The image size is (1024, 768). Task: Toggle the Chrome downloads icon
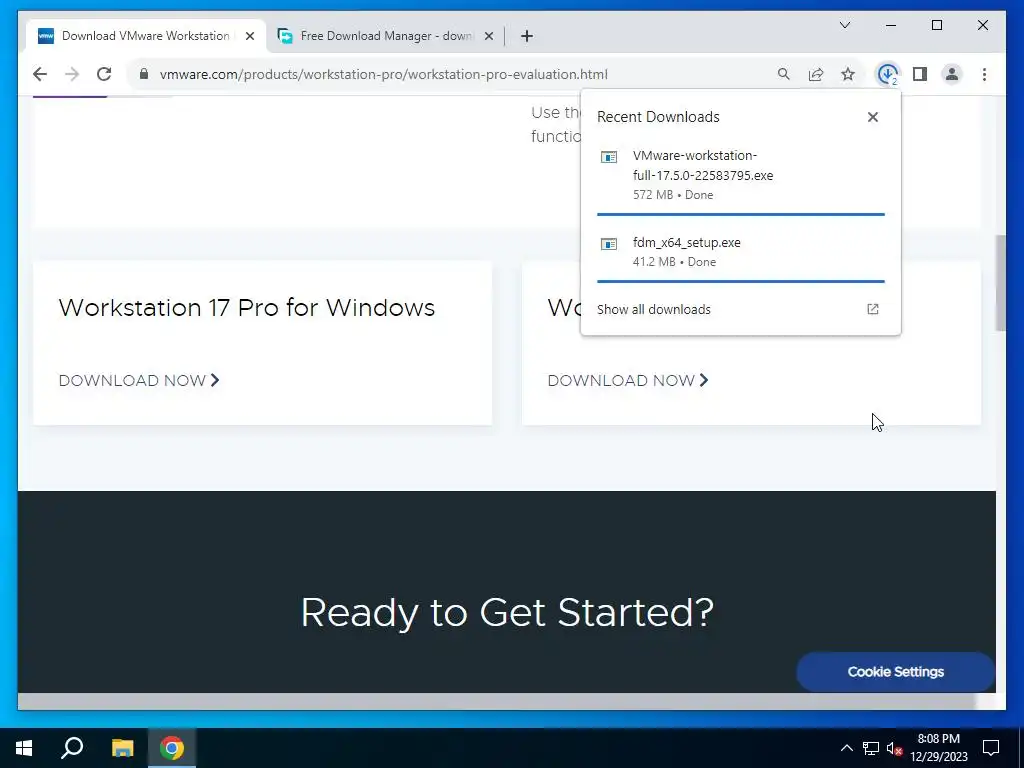pyautogui.click(x=888, y=74)
